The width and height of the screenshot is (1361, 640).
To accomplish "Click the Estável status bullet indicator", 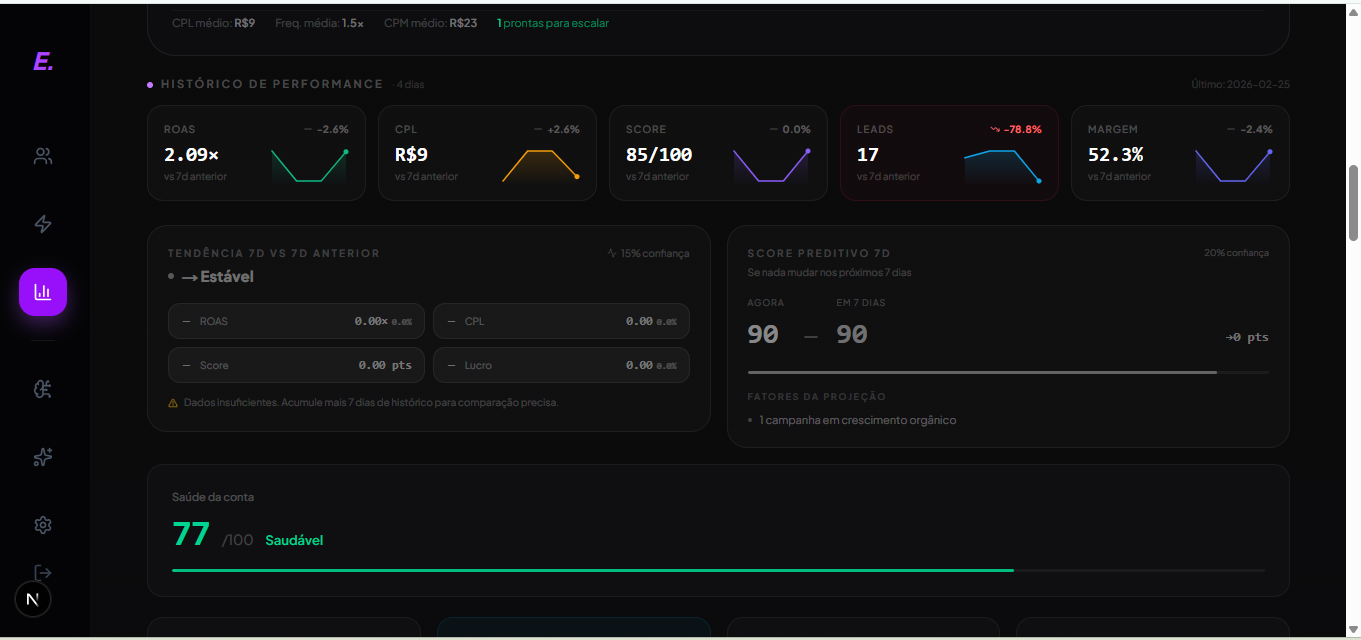I will pyautogui.click(x=171, y=277).
